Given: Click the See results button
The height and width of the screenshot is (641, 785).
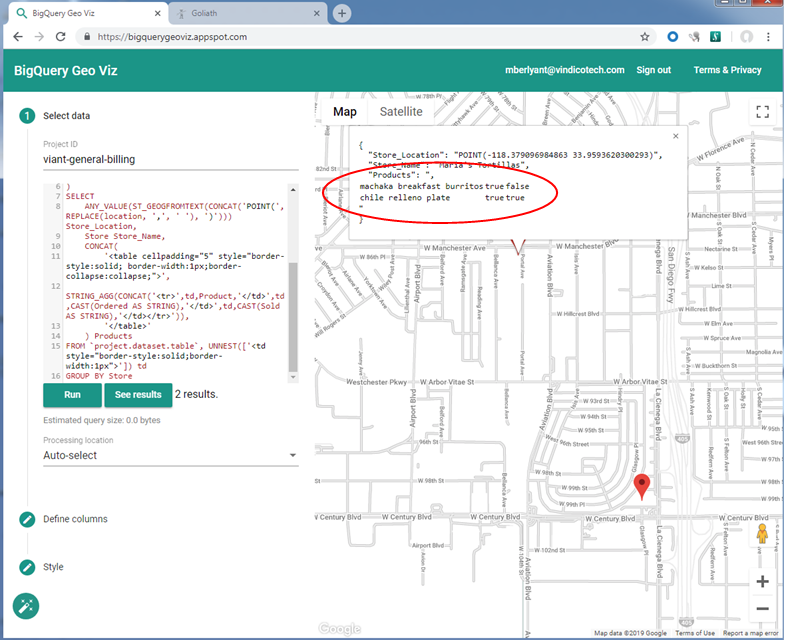Looking at the screenshot, I should pyautogui.click(x=138, y=395).
